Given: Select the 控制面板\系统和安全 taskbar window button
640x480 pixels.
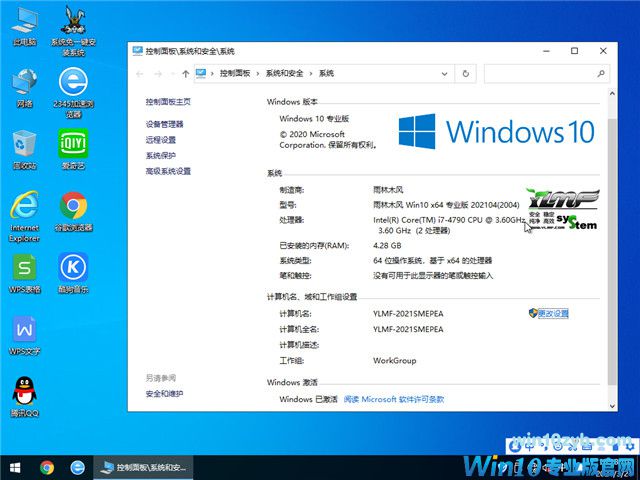Looking at the screenshot, I should pyautogui.click(x=144, y=467).
